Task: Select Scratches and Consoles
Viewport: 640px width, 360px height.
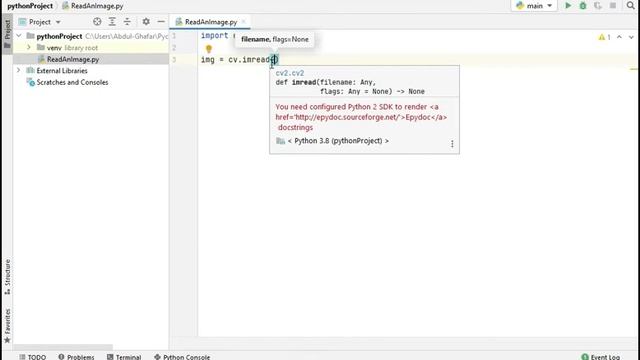Action: [x=72, y=82]
